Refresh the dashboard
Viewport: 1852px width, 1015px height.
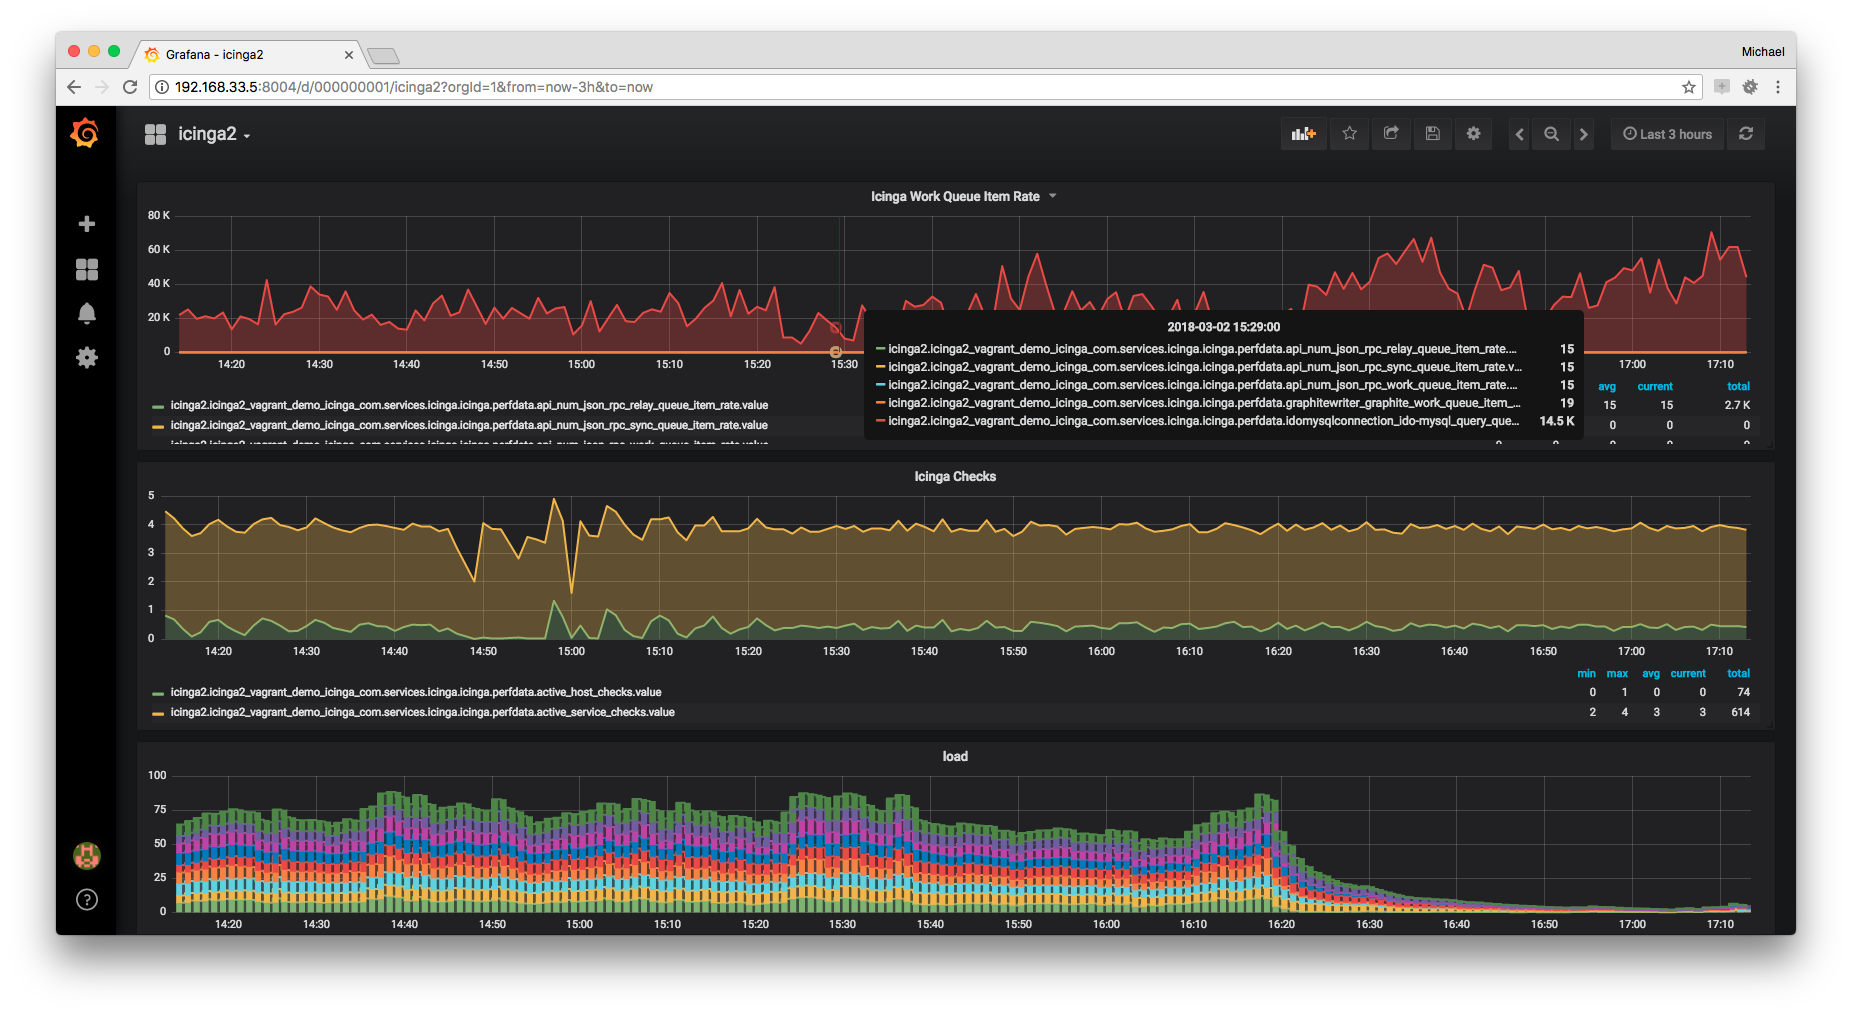[1746, 134]
